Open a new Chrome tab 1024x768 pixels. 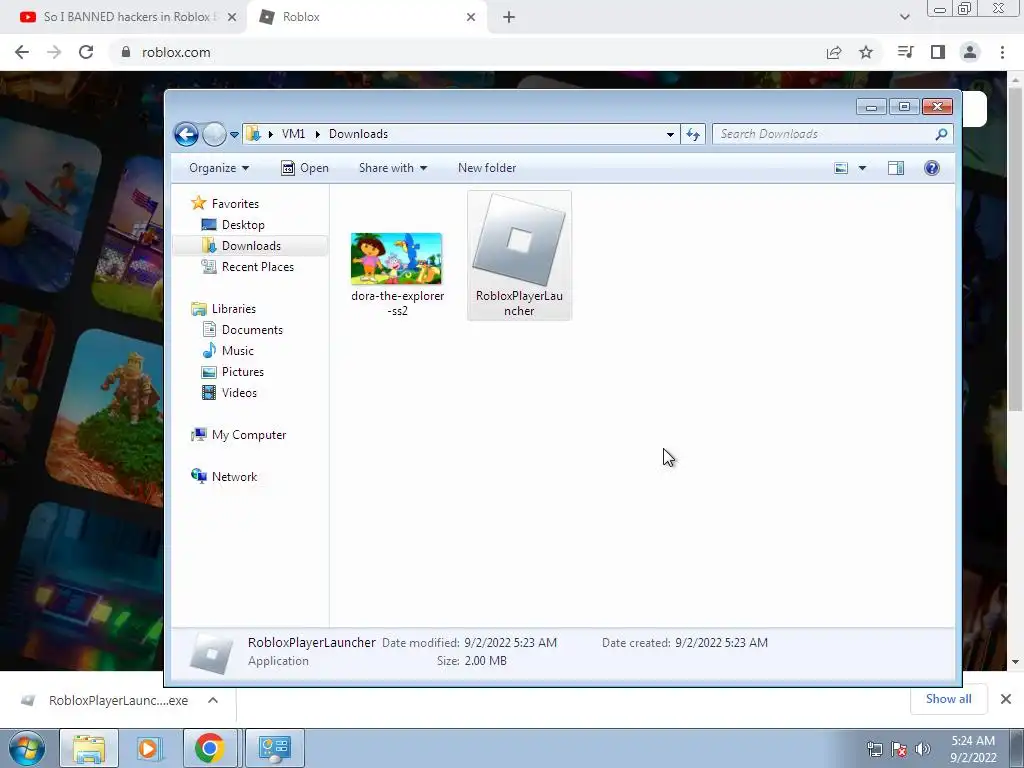pos(509,17)
